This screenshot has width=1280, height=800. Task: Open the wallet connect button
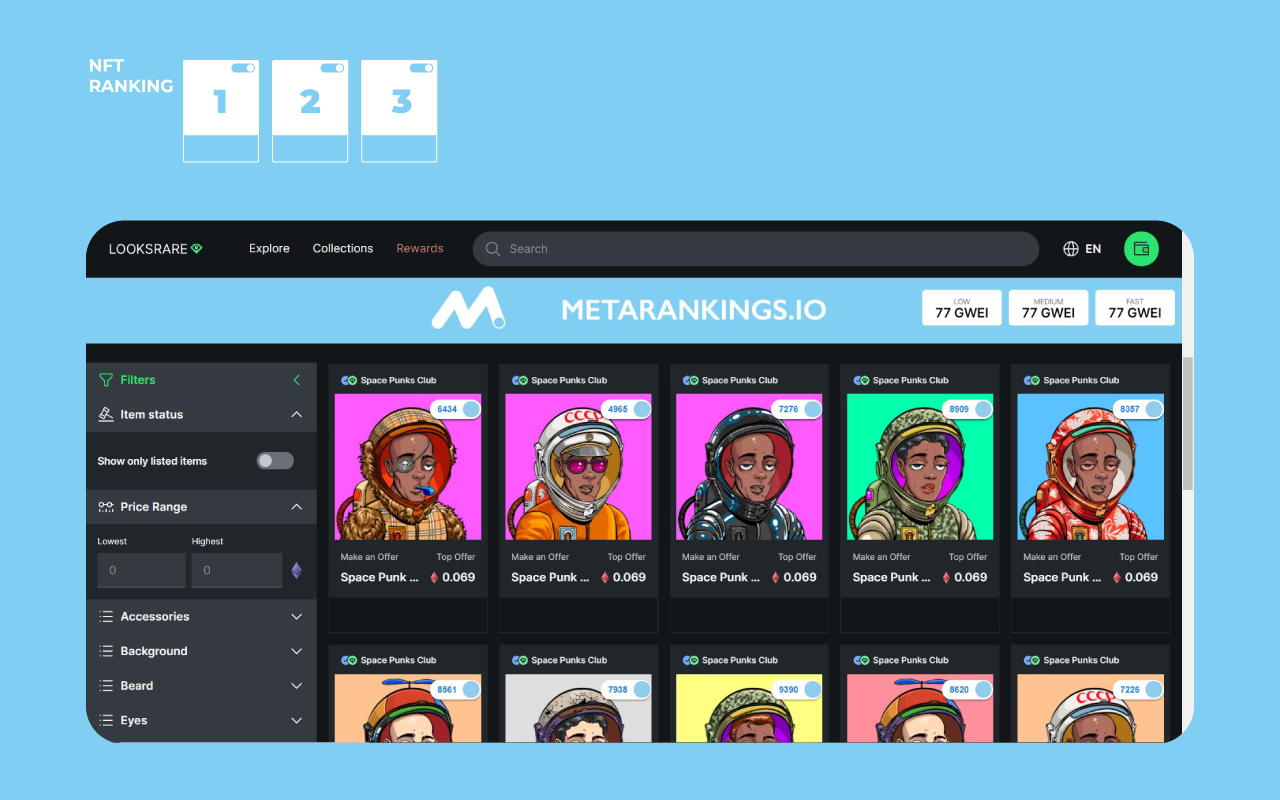[1141, 249]
